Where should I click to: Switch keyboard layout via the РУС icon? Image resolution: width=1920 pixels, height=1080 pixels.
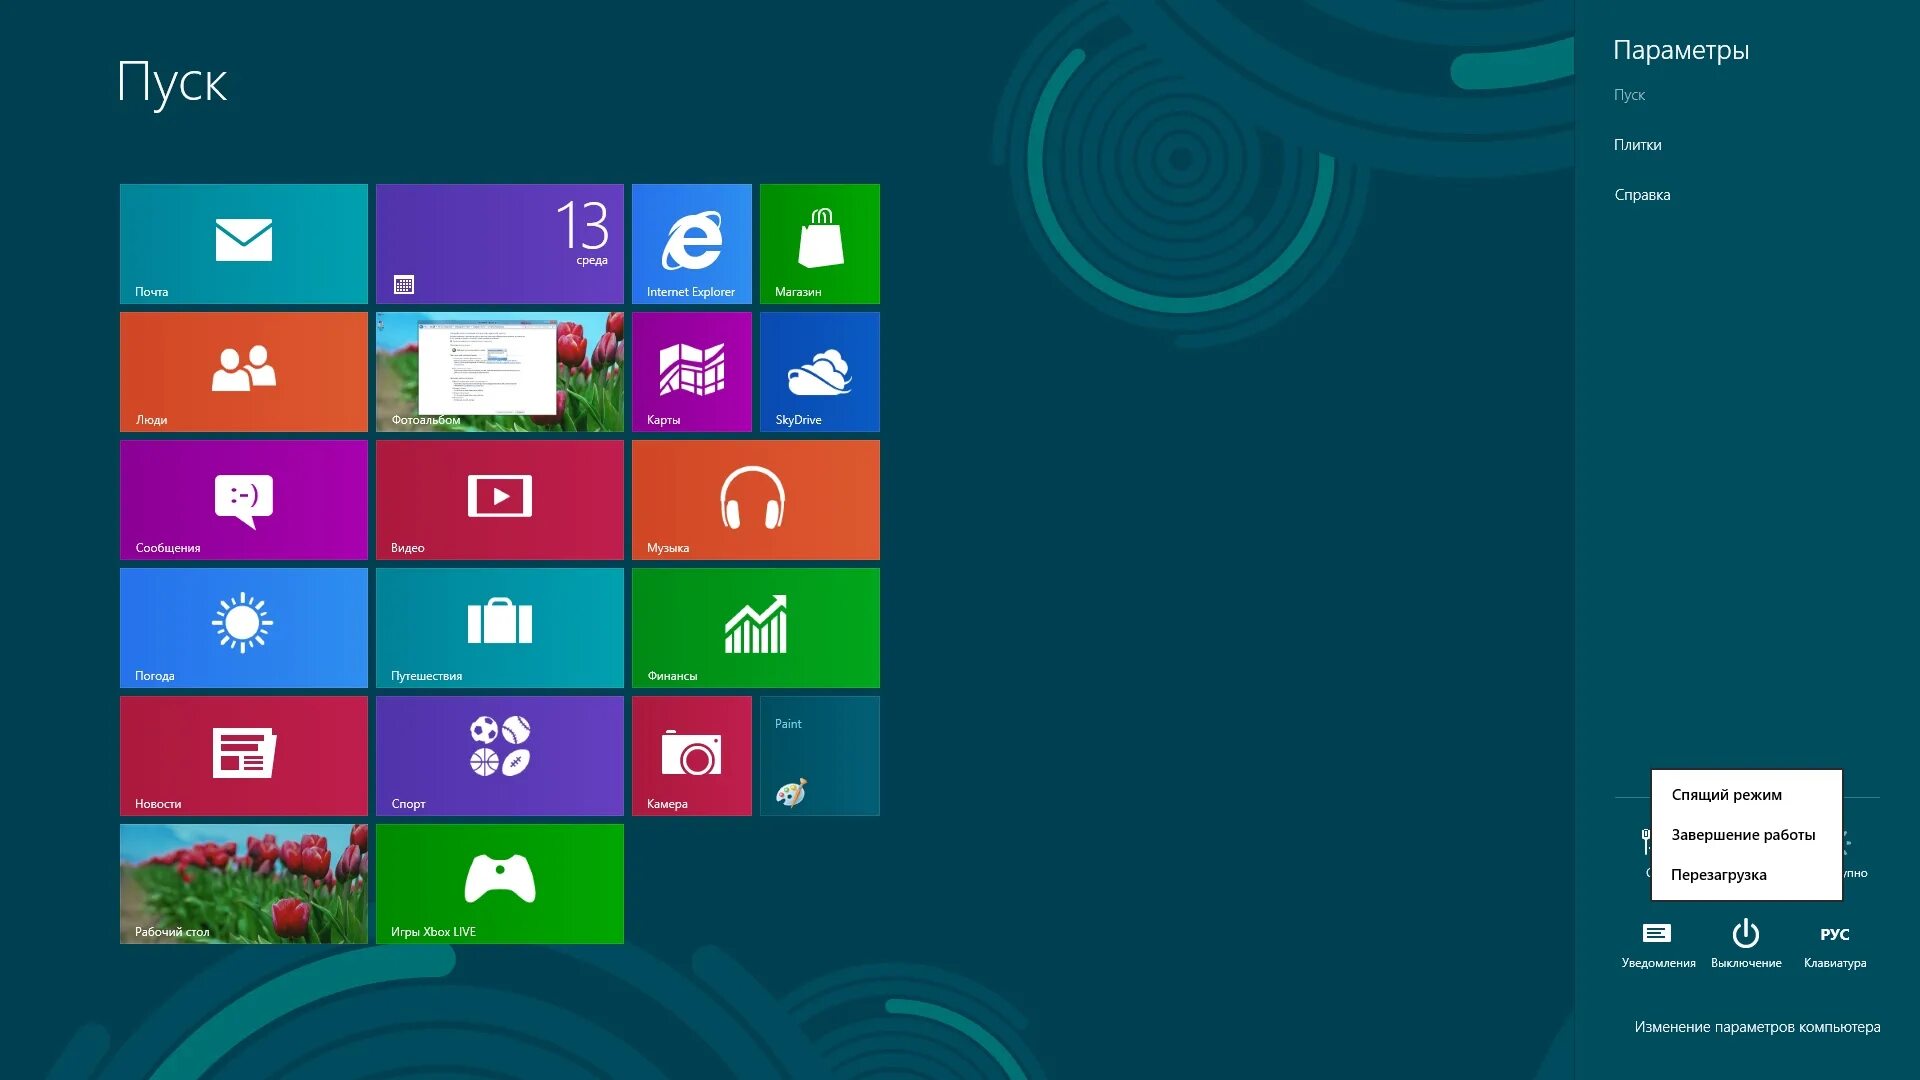point(1836,935)
